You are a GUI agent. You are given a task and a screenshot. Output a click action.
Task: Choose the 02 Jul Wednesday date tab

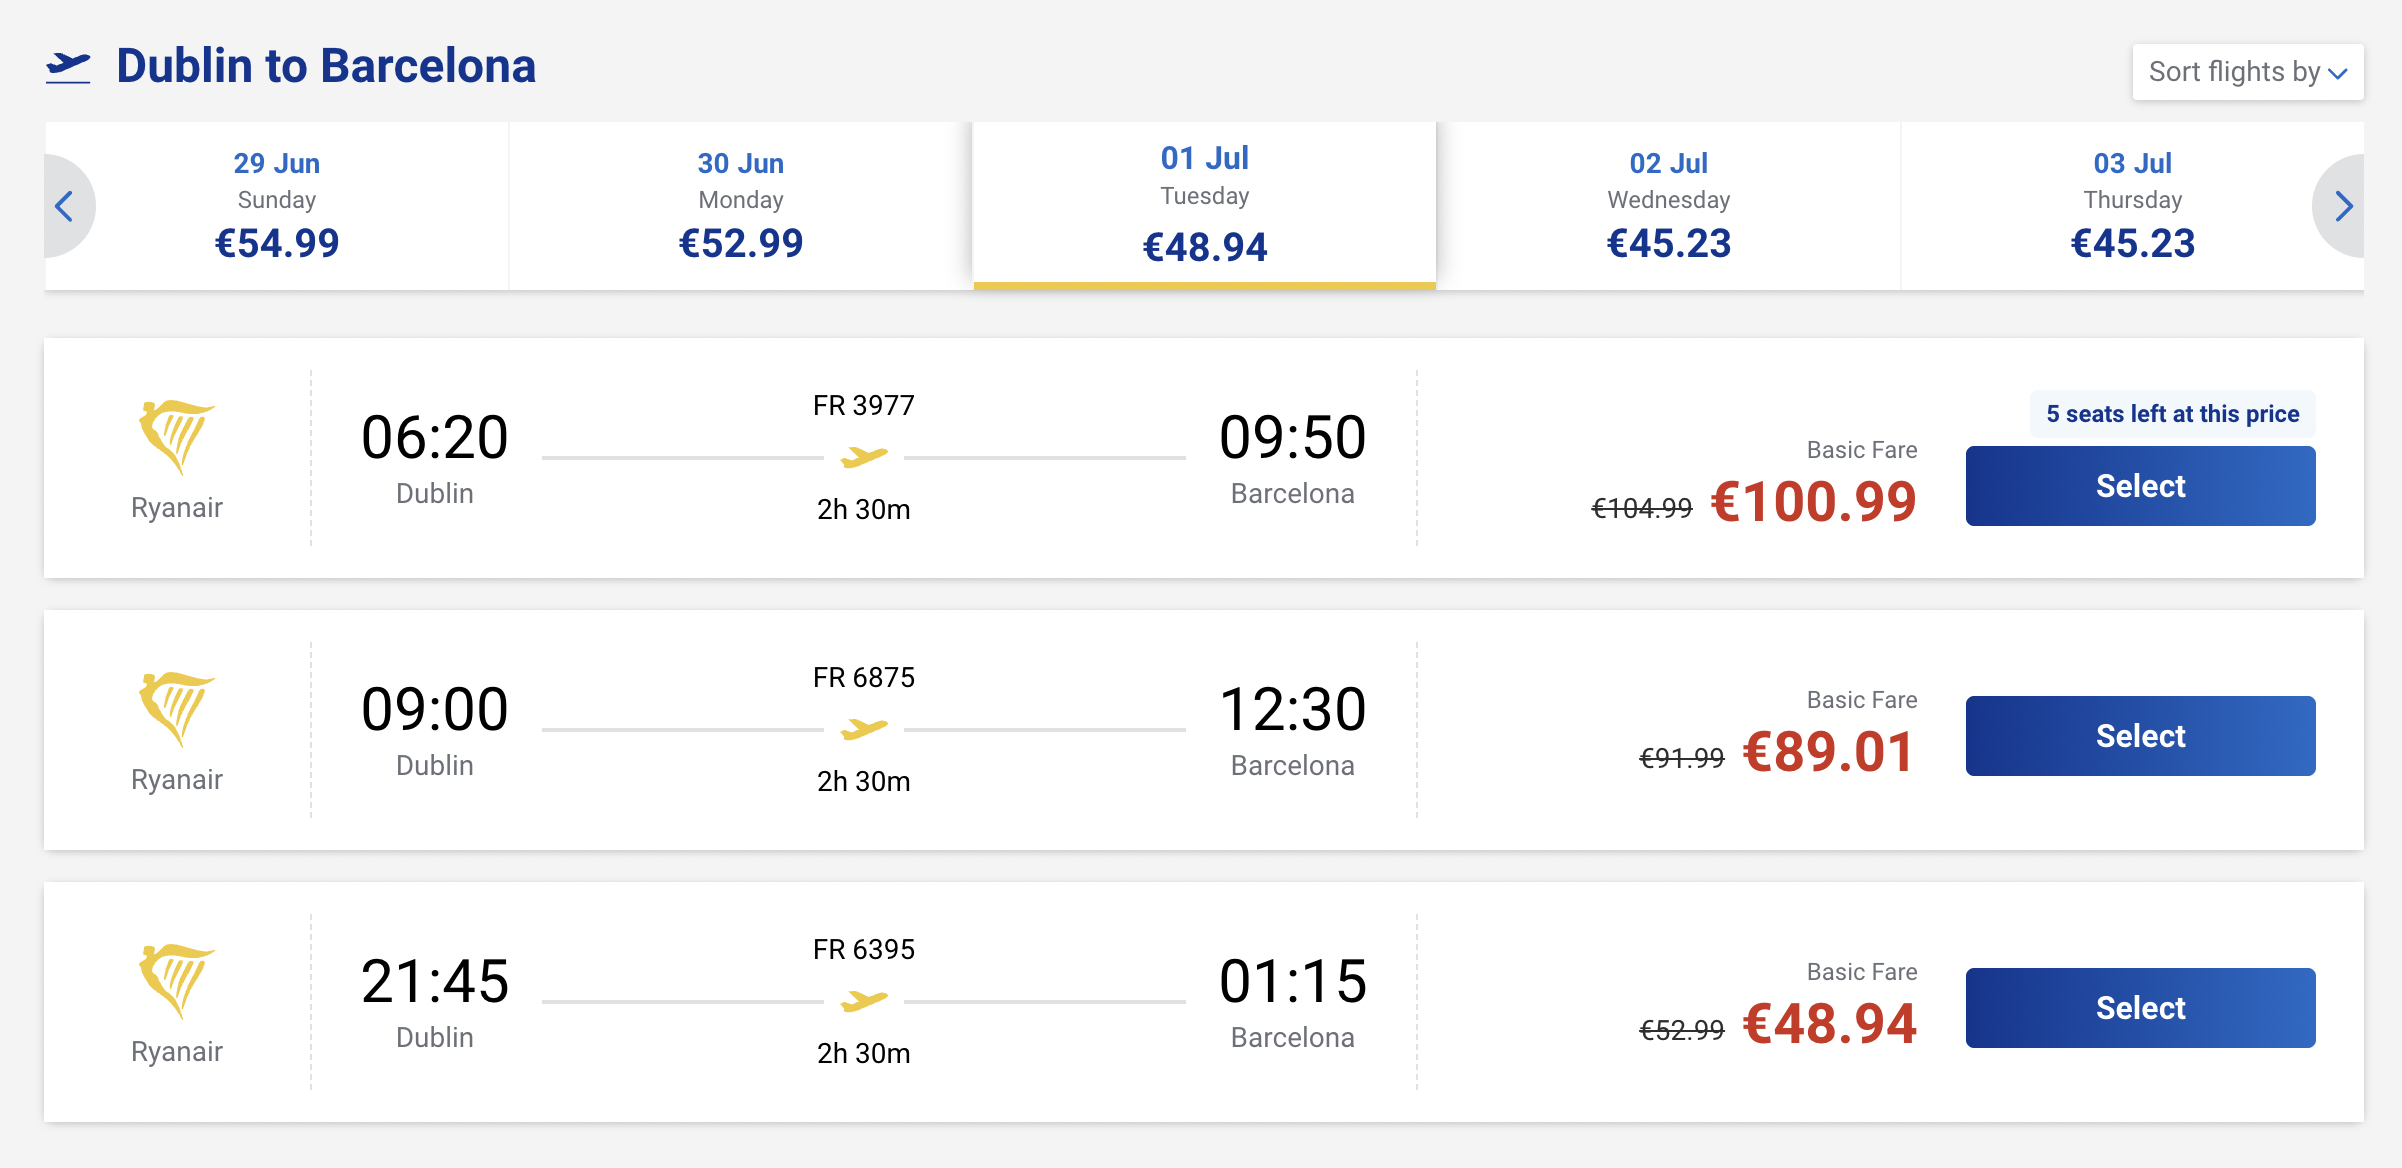tap(1668, 206)
